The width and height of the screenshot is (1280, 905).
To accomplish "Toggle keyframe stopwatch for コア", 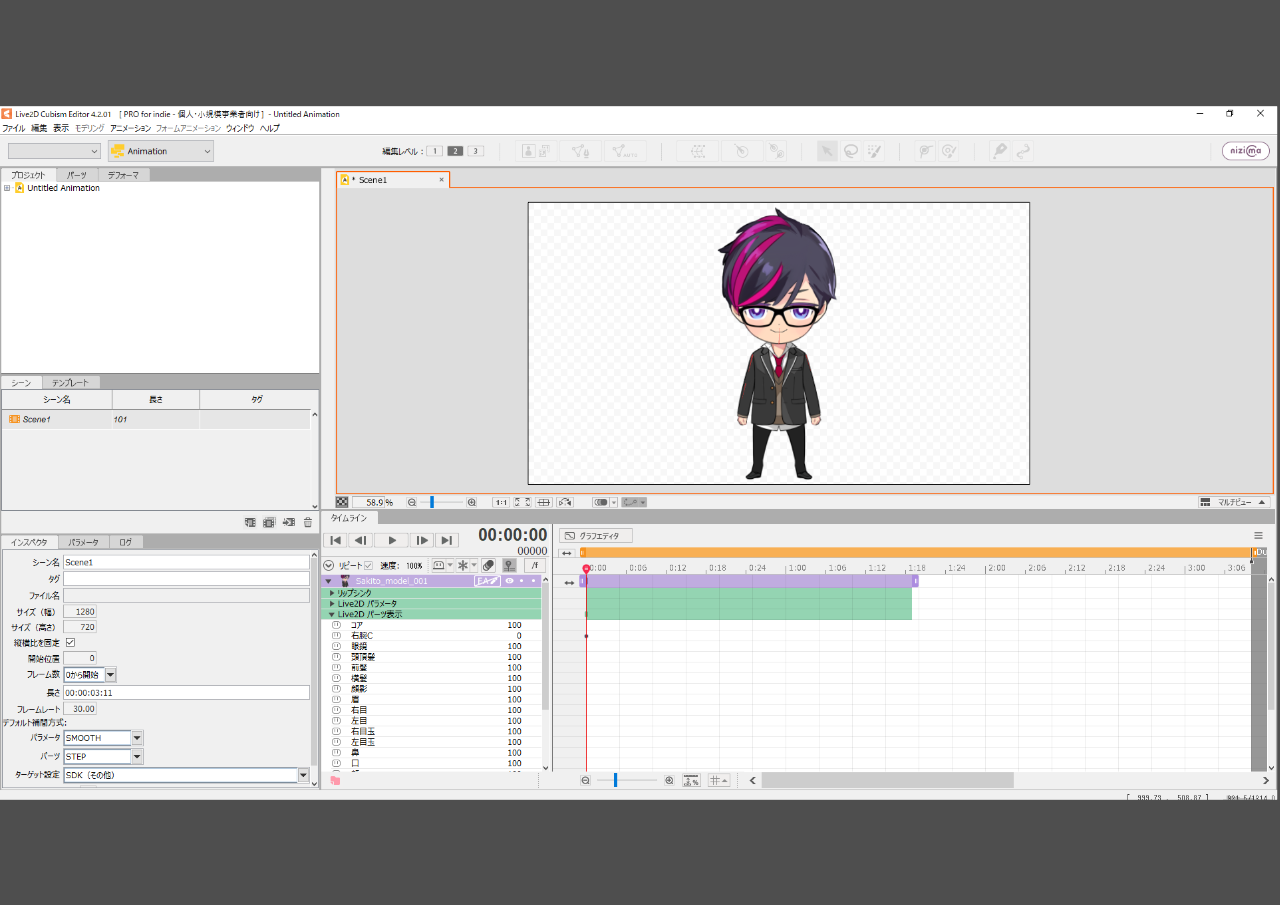I will (x=337, y=625).
